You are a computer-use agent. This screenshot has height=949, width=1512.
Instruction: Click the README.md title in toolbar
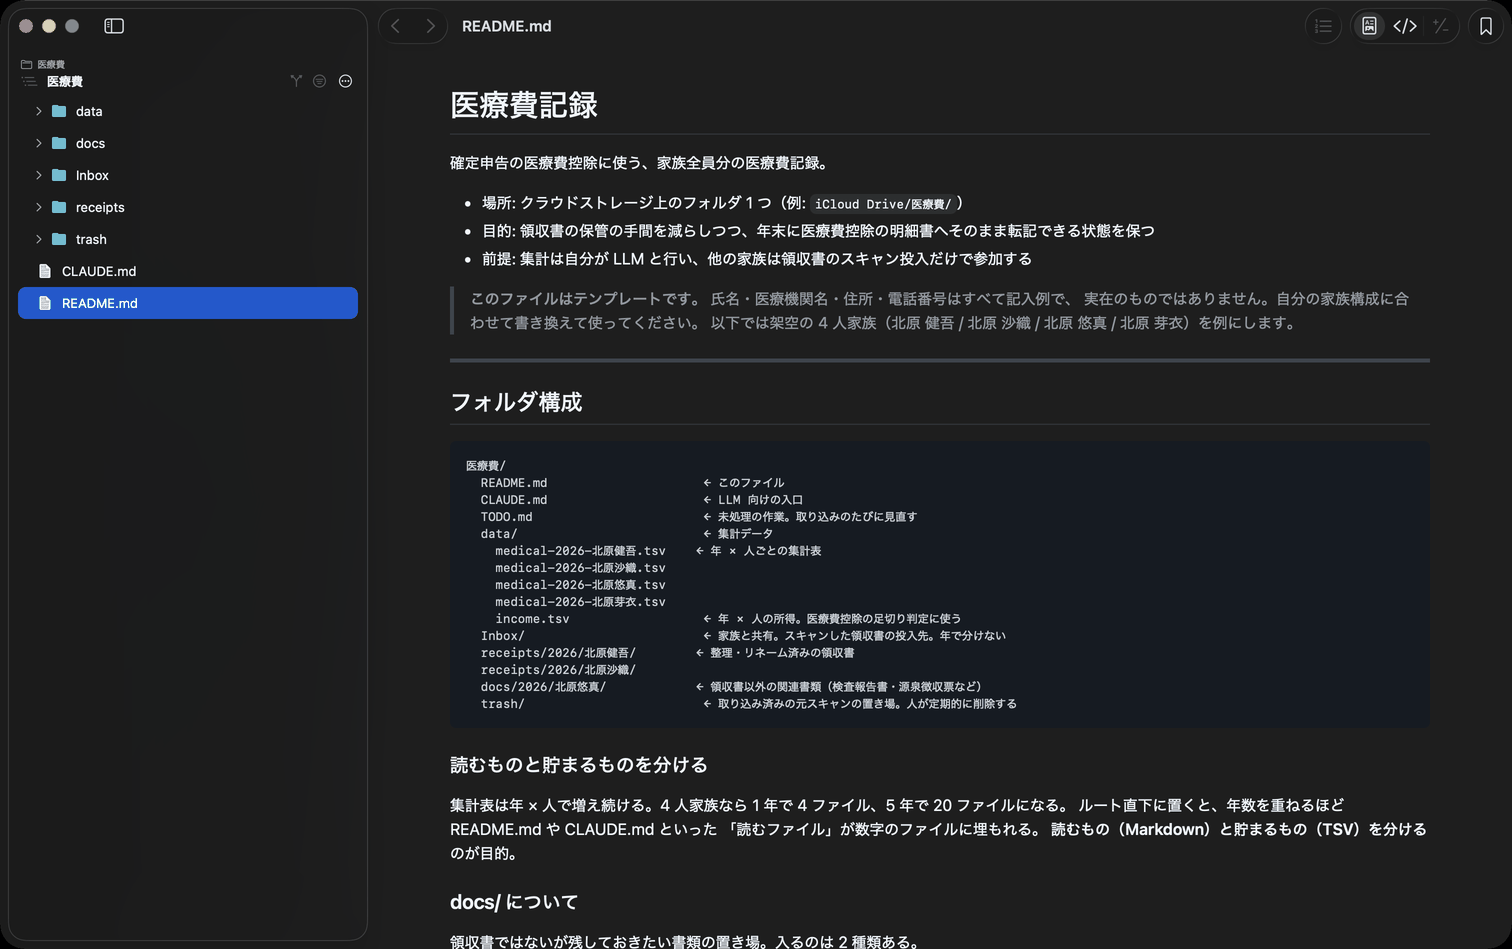point(506,26)
